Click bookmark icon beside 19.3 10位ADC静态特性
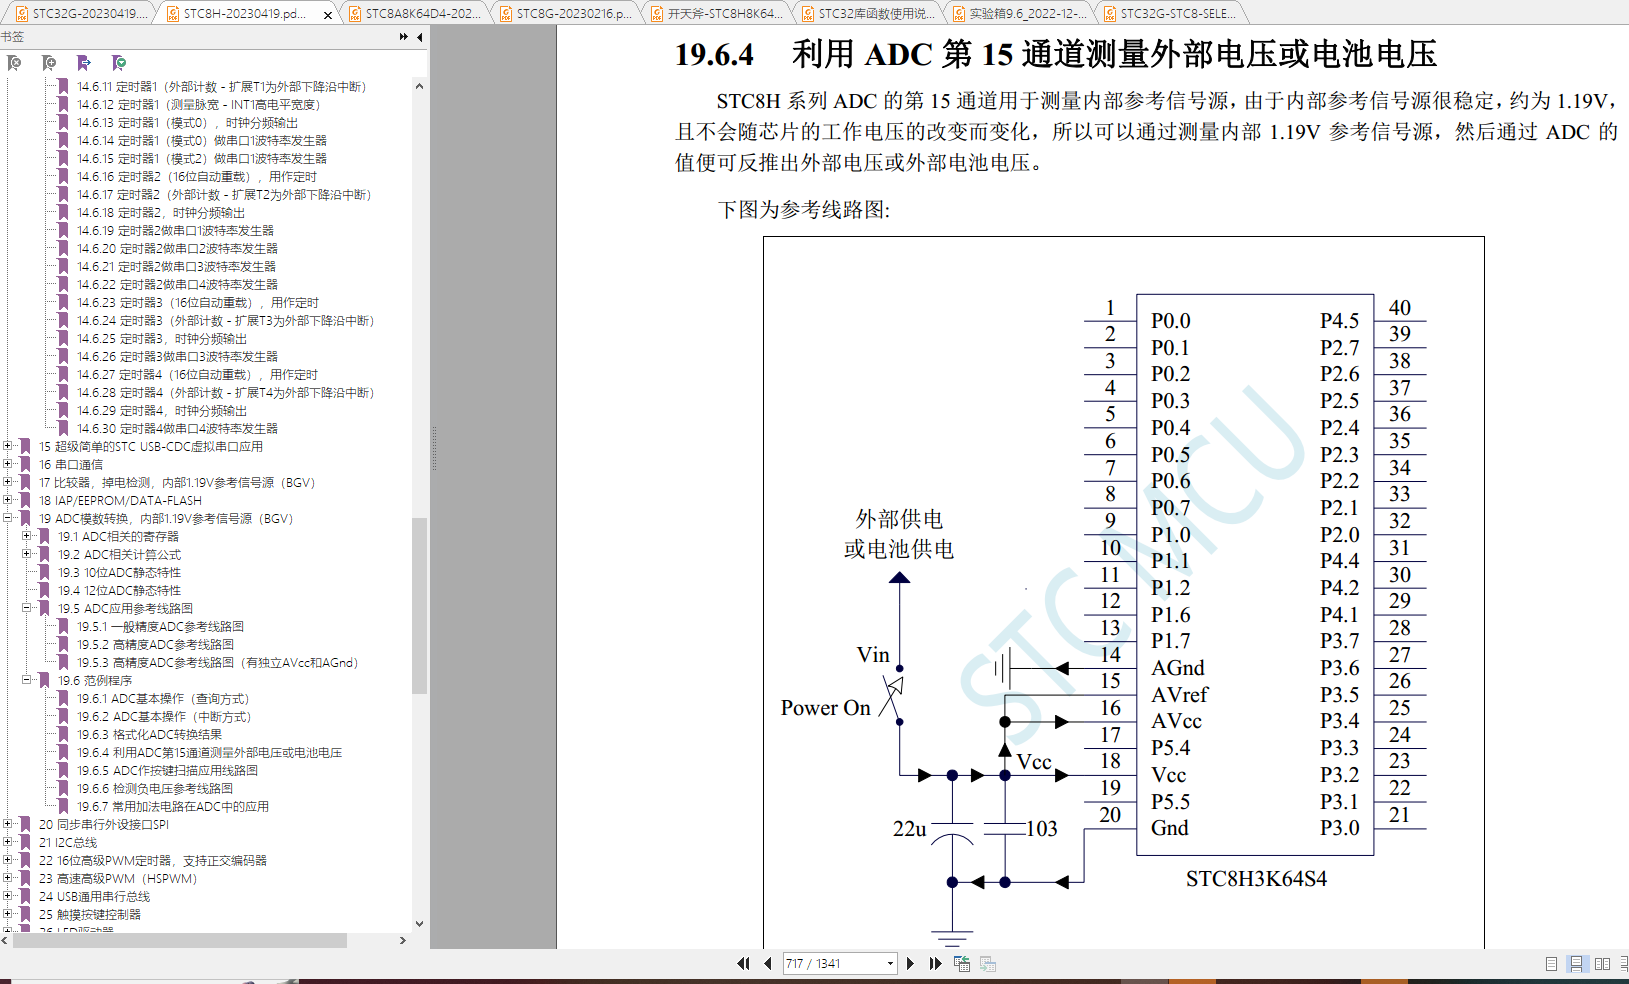Image resolution: width=1629 pixels, height=984 pixels. pos(44,573)
